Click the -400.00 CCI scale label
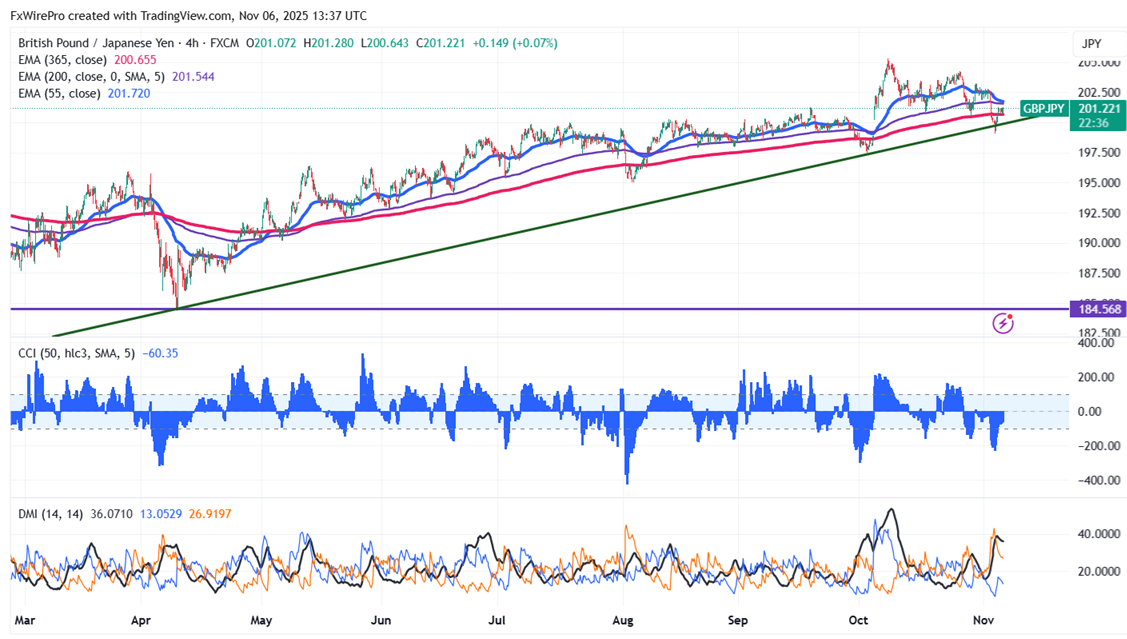1127x639 pixels. 1100,480
